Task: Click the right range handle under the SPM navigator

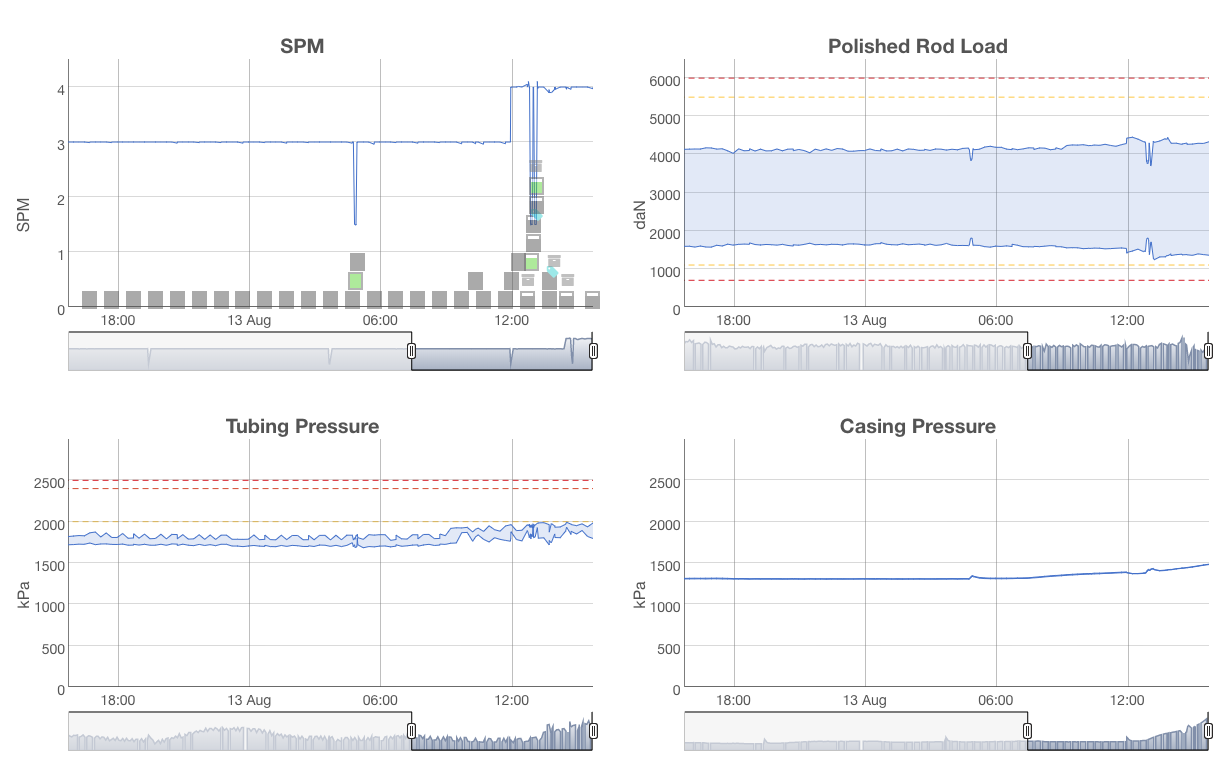Action: [592, 351]
